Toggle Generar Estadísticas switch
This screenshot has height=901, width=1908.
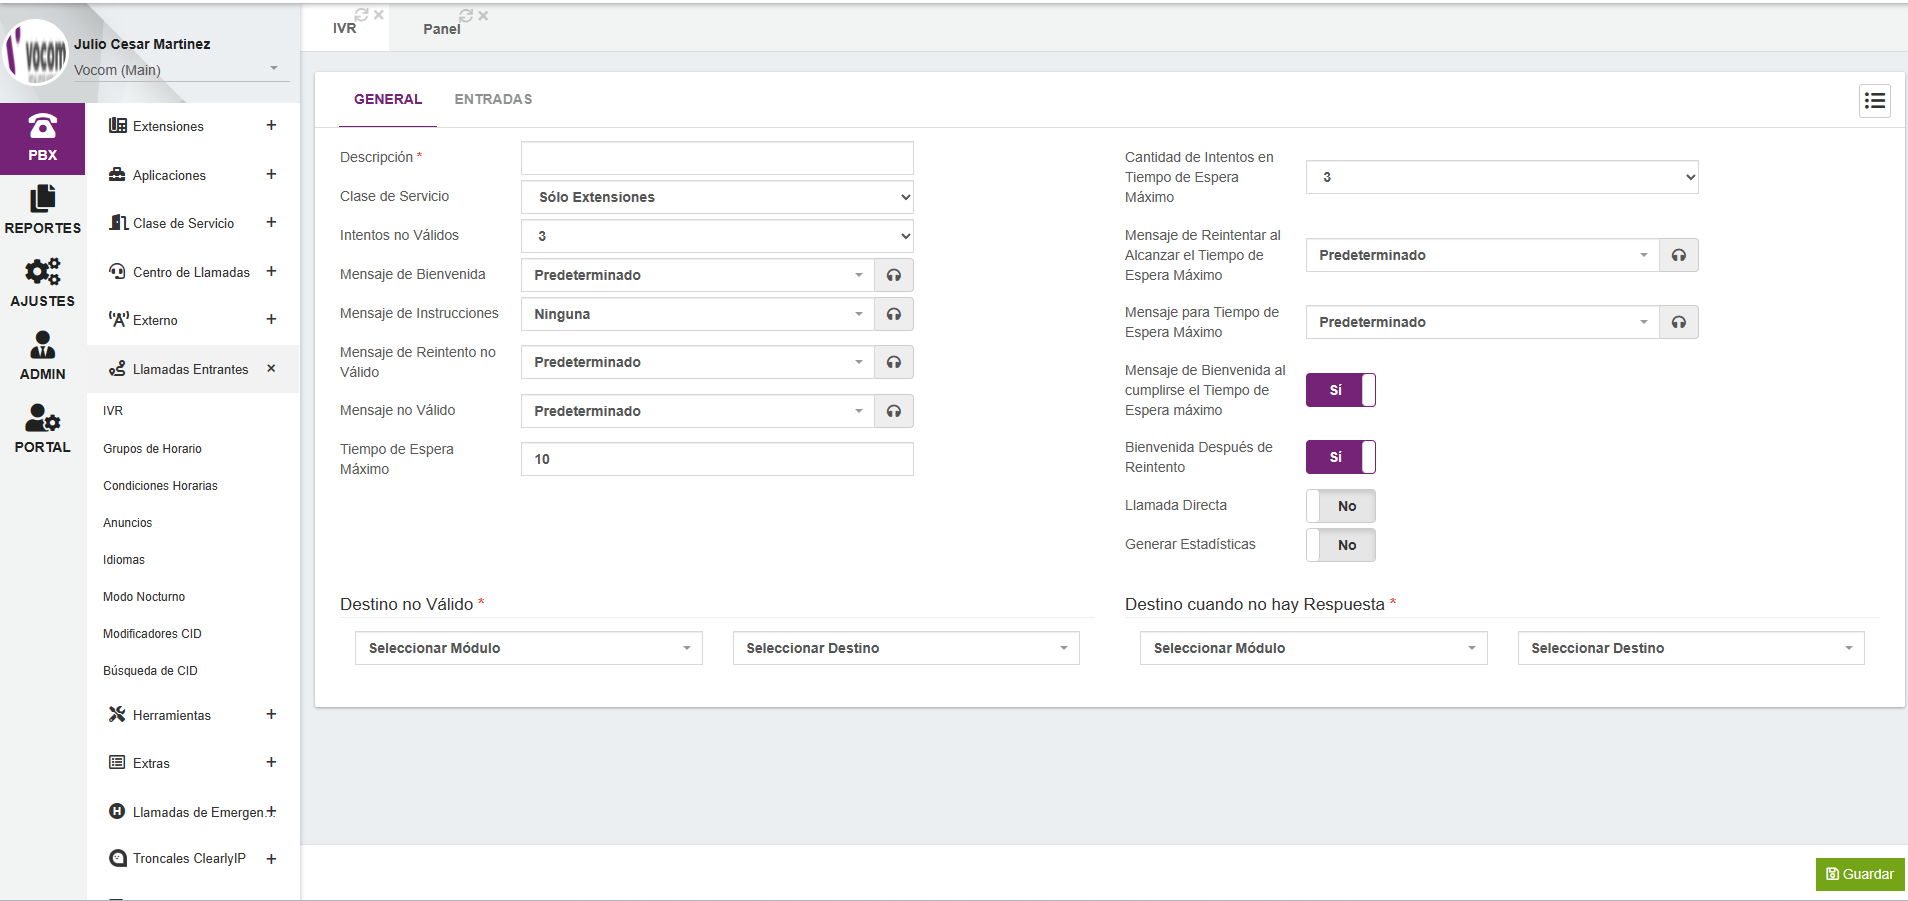click(x=1340, y=545)
